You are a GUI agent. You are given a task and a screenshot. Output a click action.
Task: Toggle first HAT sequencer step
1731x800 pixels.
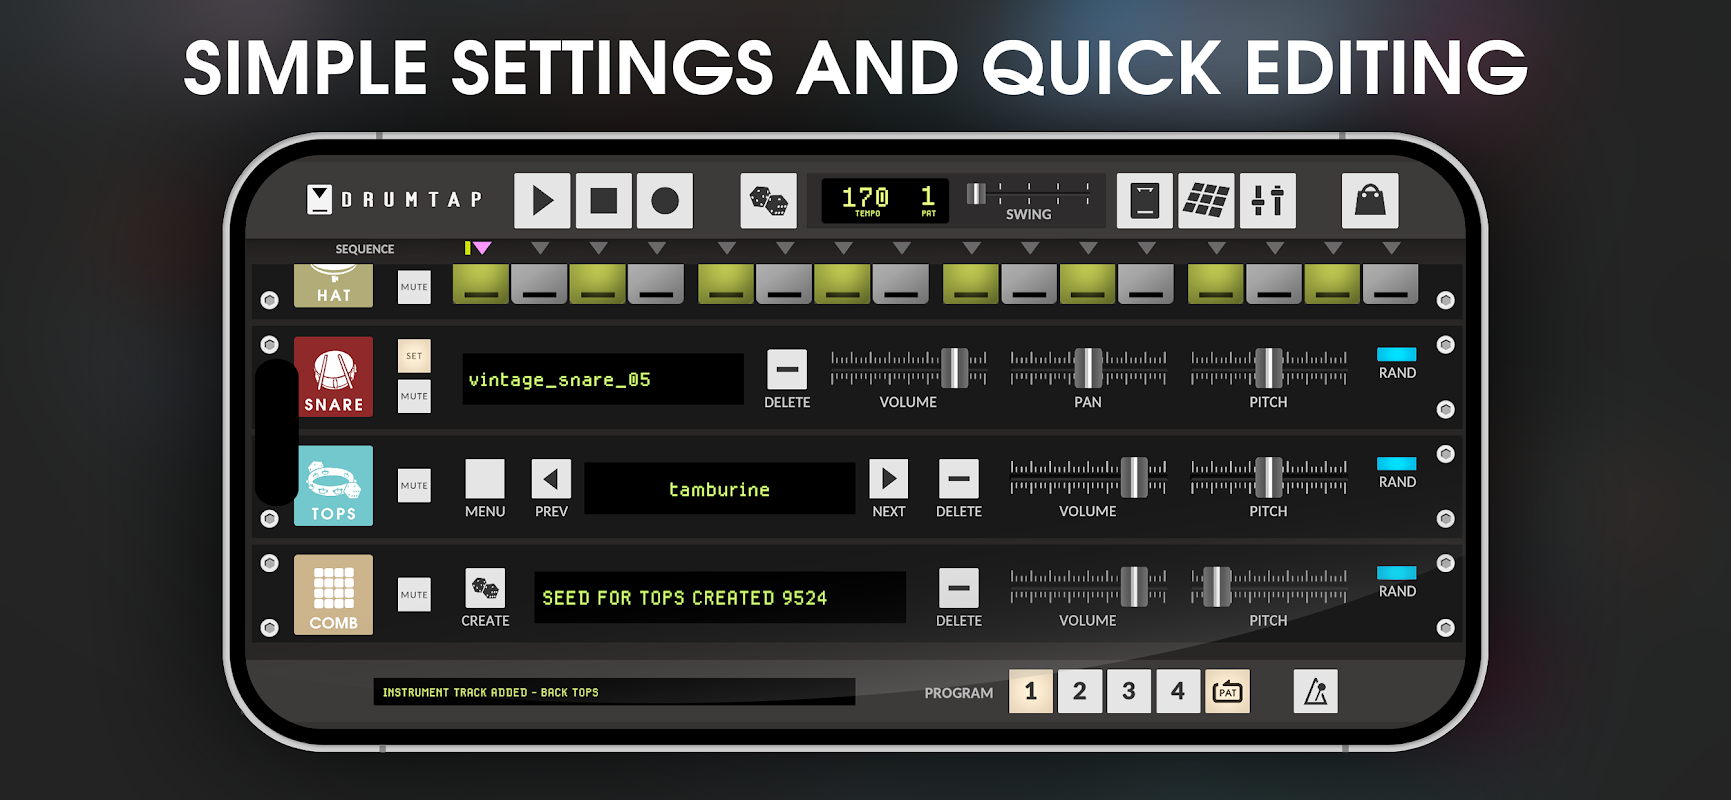coord(481,284)
